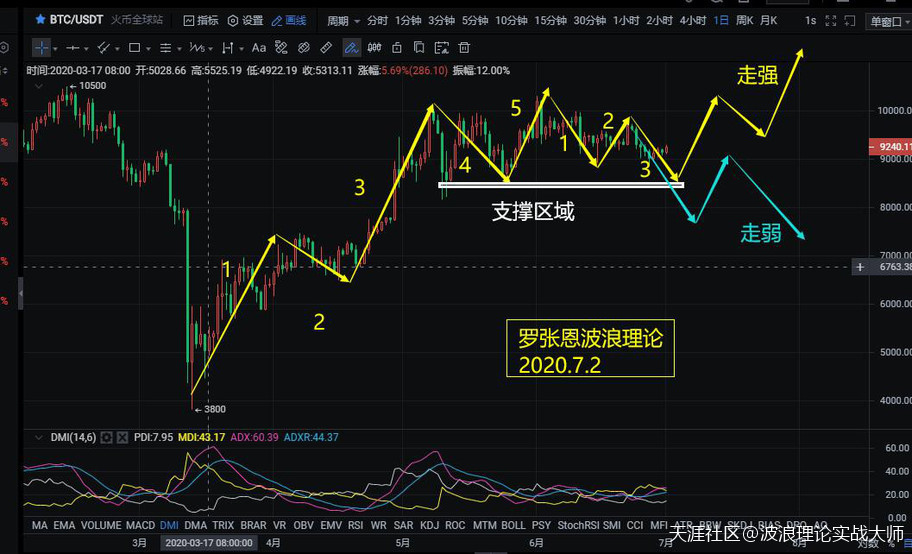
Task: Select the Aa text annotation tool
Action: click(x=259, y=48)
